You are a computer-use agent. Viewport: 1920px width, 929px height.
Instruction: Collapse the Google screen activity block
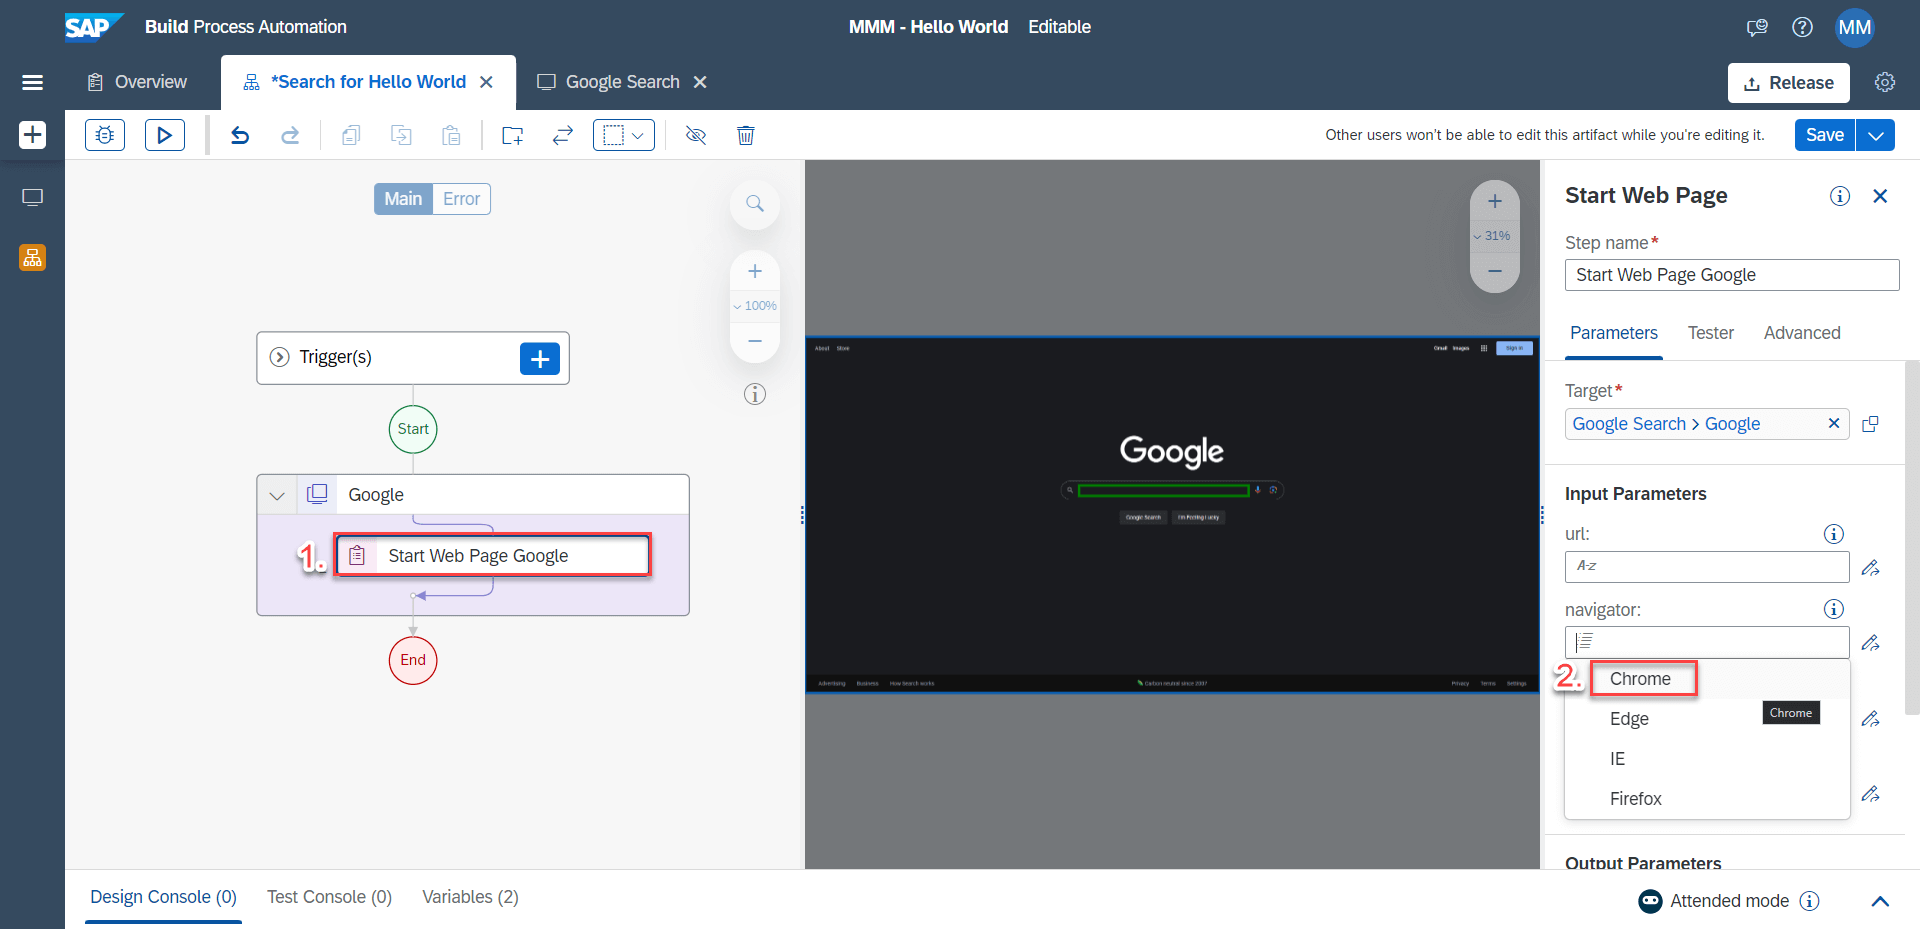pyautogui.click(x=277, y=495)
